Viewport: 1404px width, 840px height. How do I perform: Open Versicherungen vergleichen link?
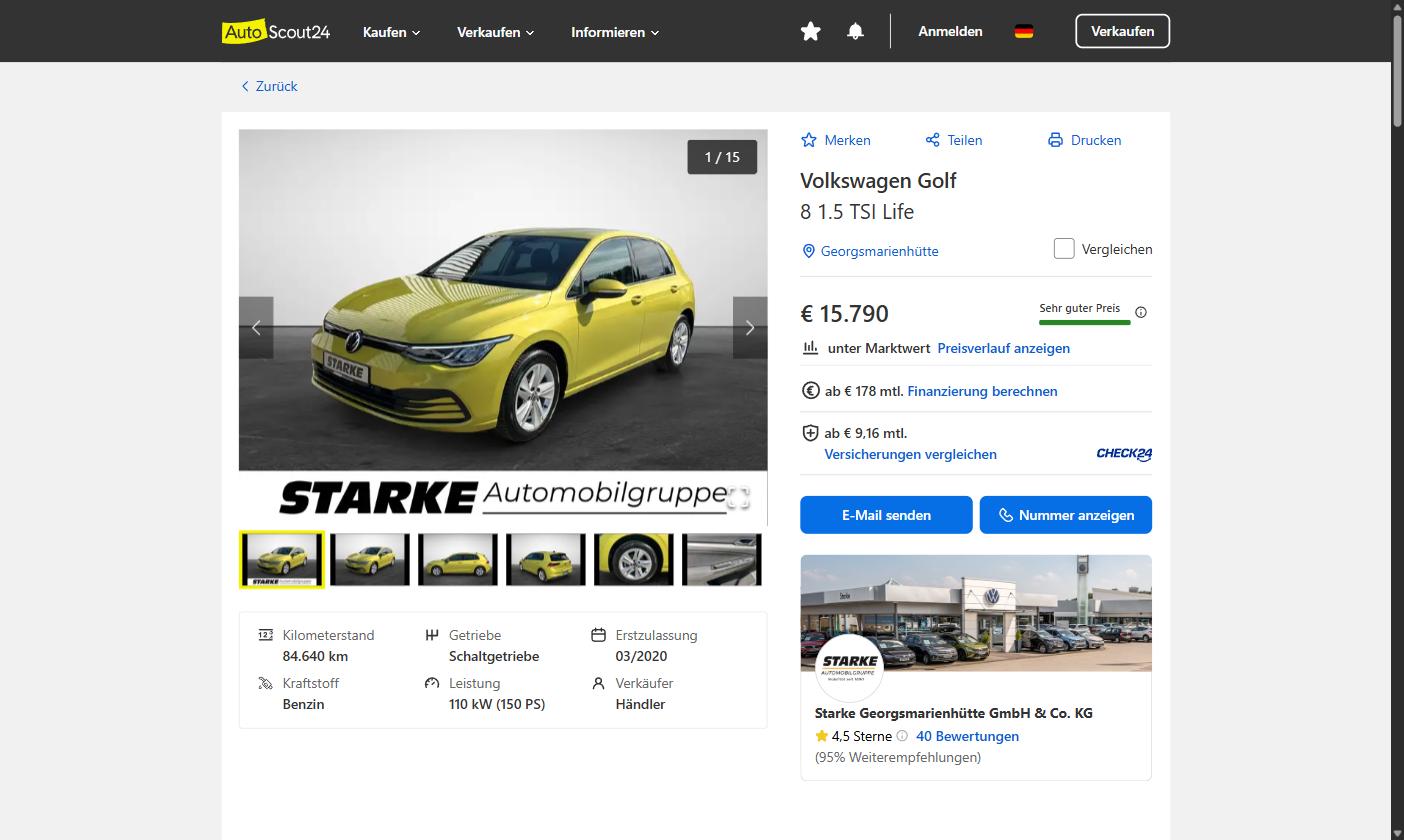(x=910, y=454)
